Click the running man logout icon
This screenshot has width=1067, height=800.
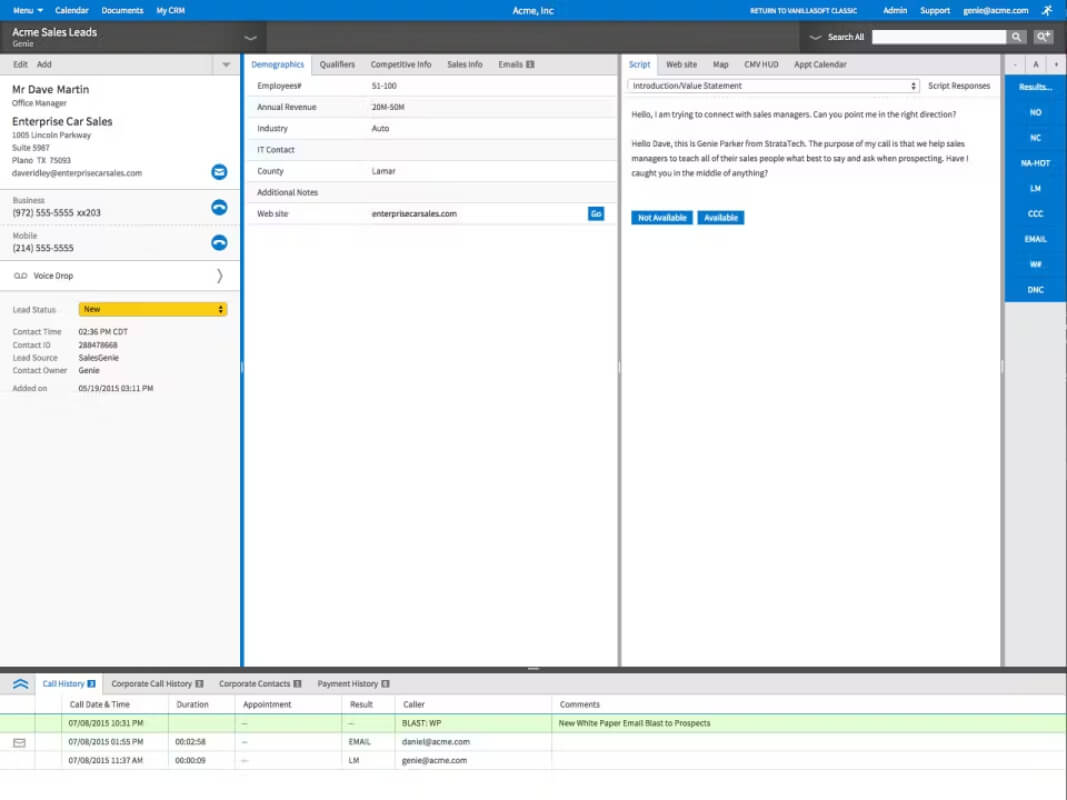pyautogui.click(x=1047, y=10)
